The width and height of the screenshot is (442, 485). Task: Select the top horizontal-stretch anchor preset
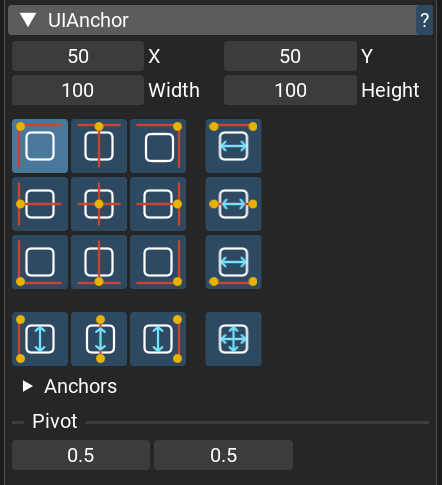point(234,146)
